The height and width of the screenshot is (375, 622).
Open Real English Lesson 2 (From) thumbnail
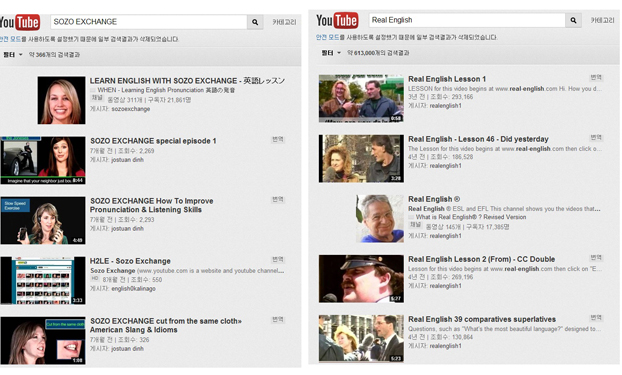pyautogui.click(x=361, y=279)
